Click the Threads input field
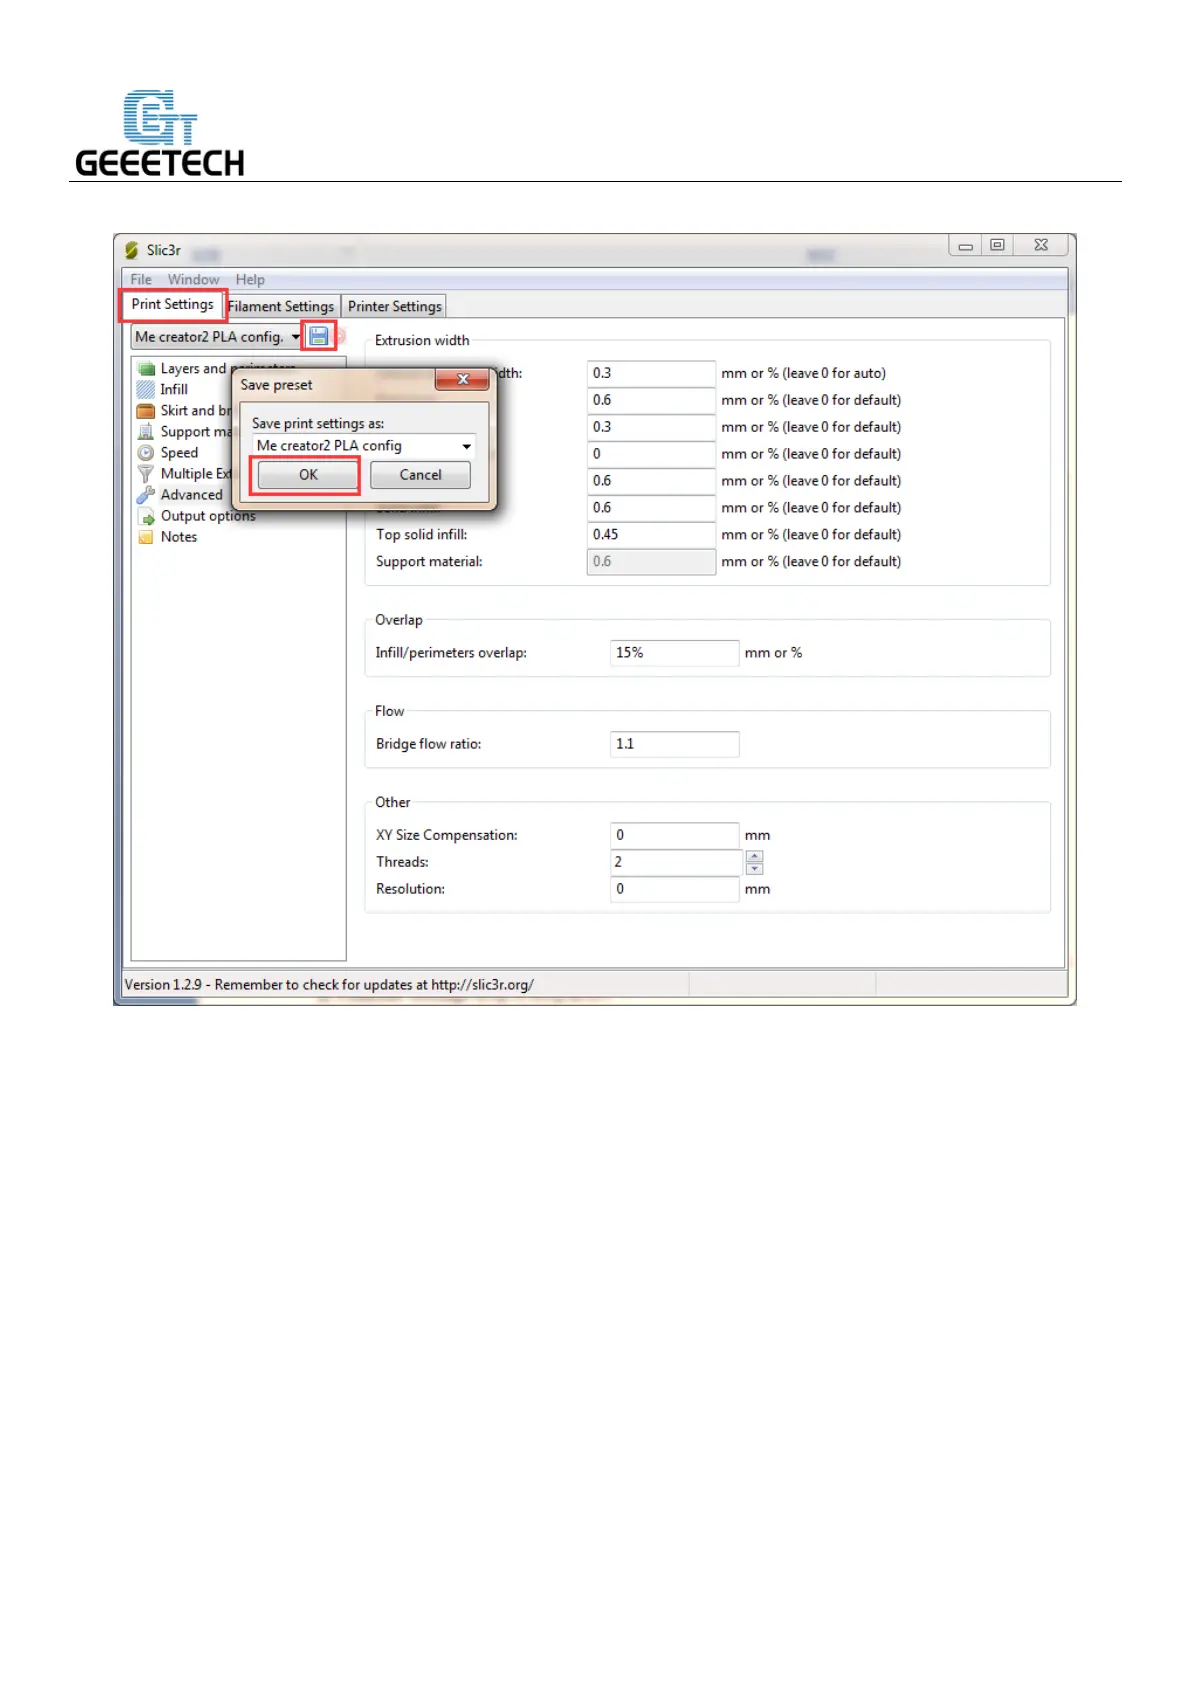Image resolution: width=1191 pixels, height=1684 pixels. tap(676, 862)
